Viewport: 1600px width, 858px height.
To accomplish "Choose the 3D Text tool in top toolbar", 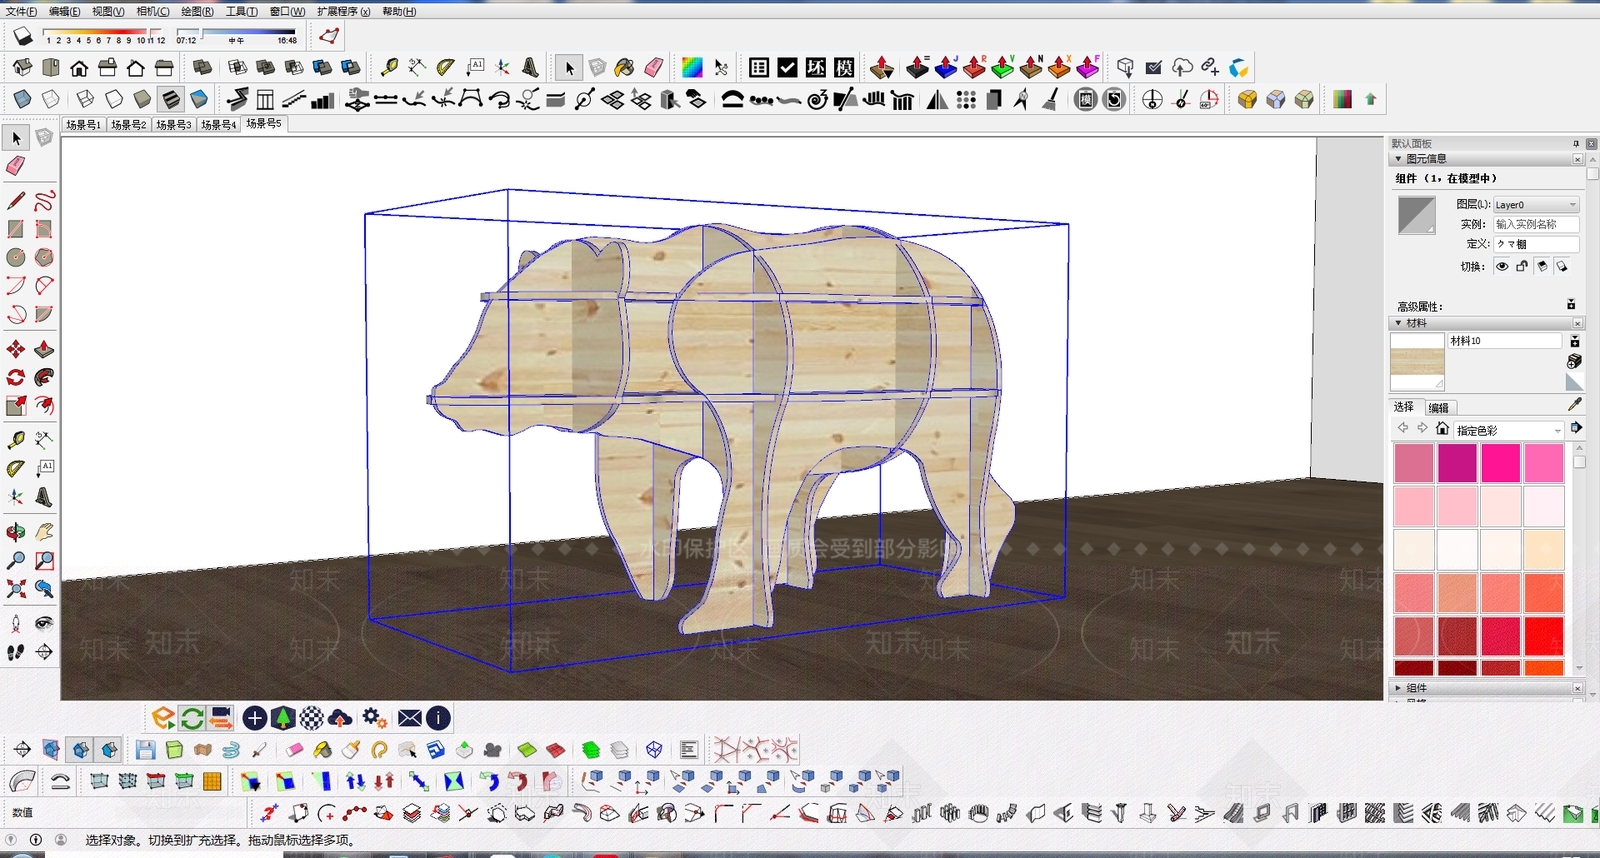I will click(530, 67).
